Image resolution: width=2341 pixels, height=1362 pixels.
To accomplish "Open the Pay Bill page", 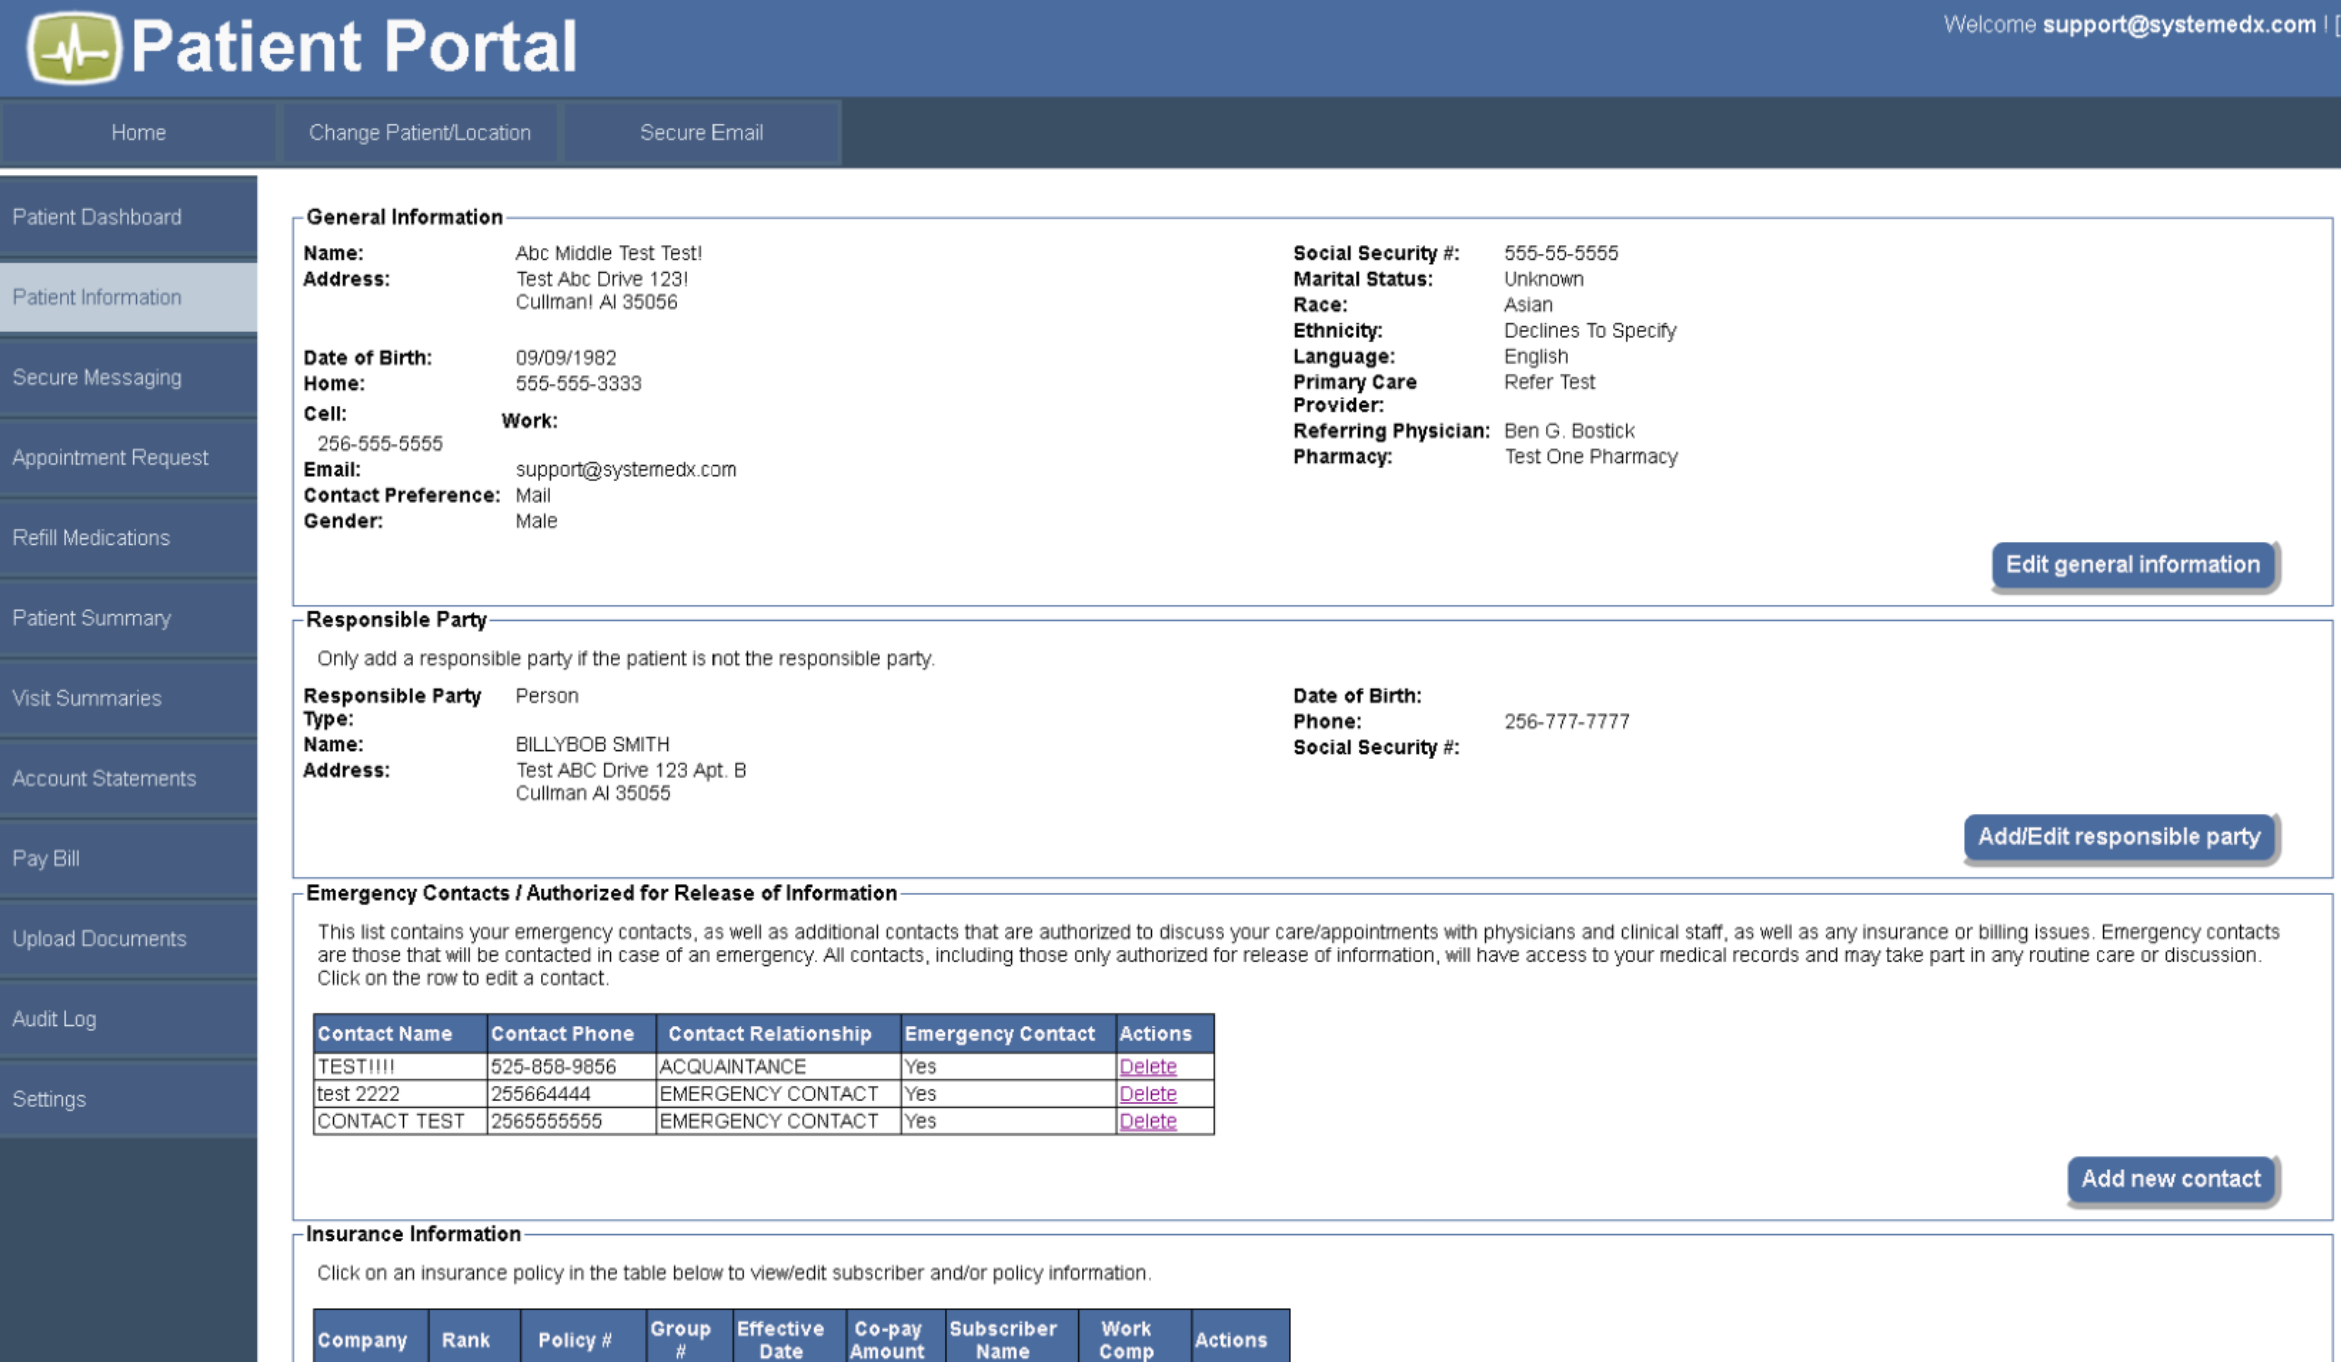I will 46,858.
